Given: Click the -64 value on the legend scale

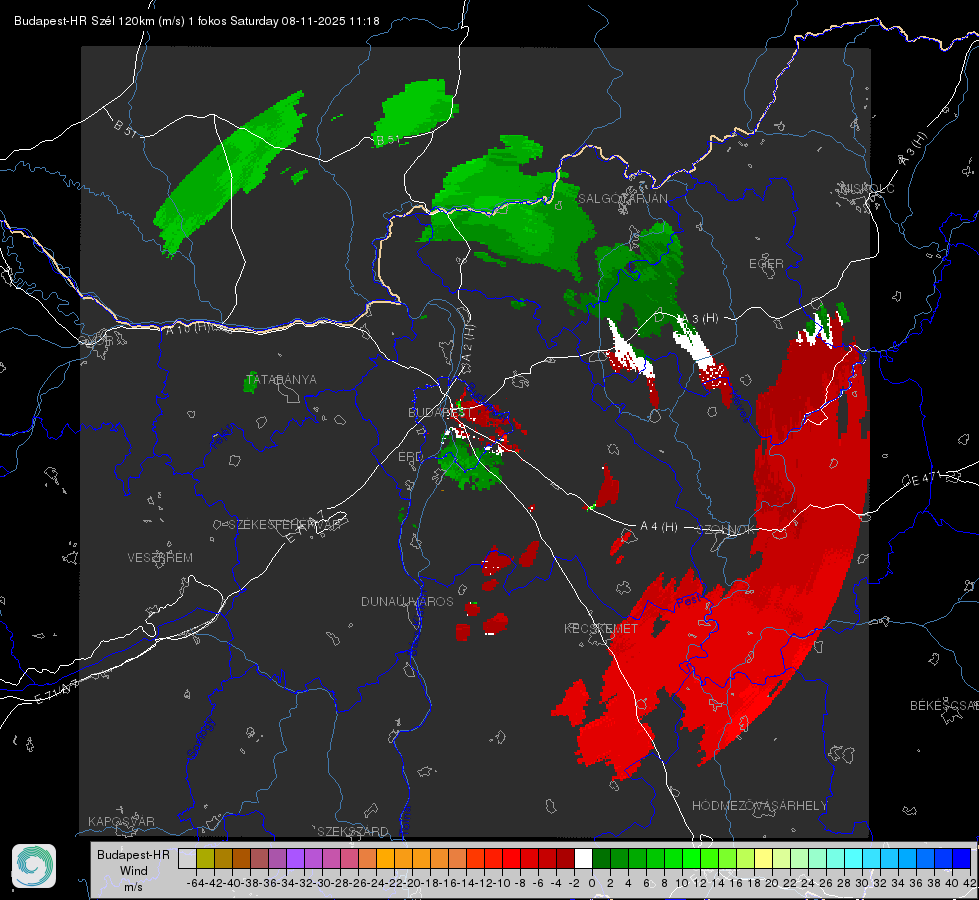Looking at the screenshot, I should click(195, 883).
